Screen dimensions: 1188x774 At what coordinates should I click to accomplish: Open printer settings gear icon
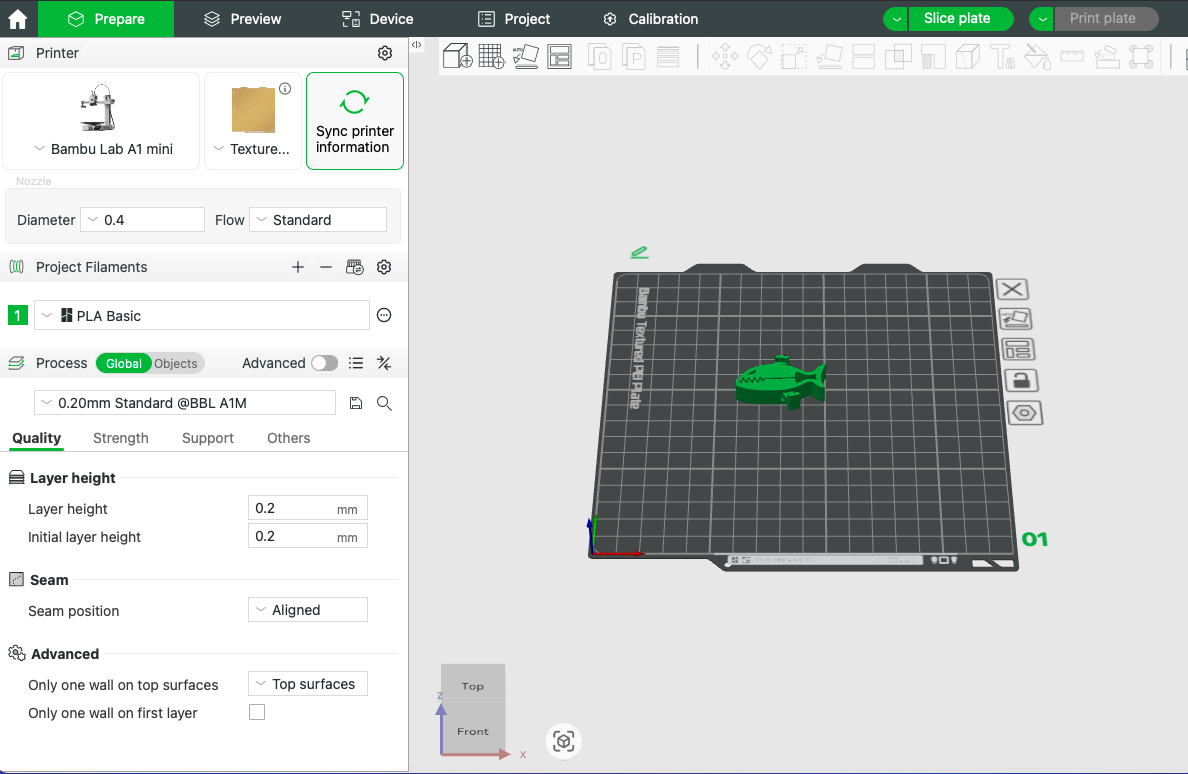[385, 53]
